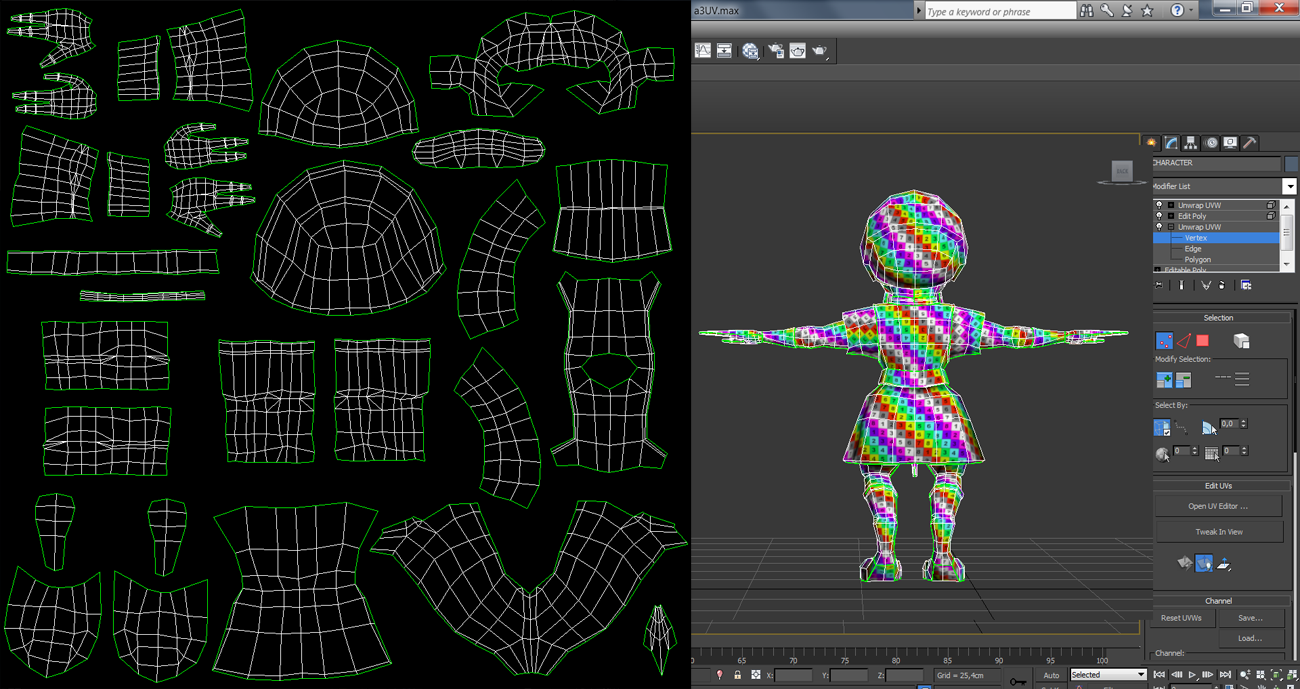Click the Reset UVWs button
The height and width of the screenshot is (689, 1300).
pos(1182,617)
